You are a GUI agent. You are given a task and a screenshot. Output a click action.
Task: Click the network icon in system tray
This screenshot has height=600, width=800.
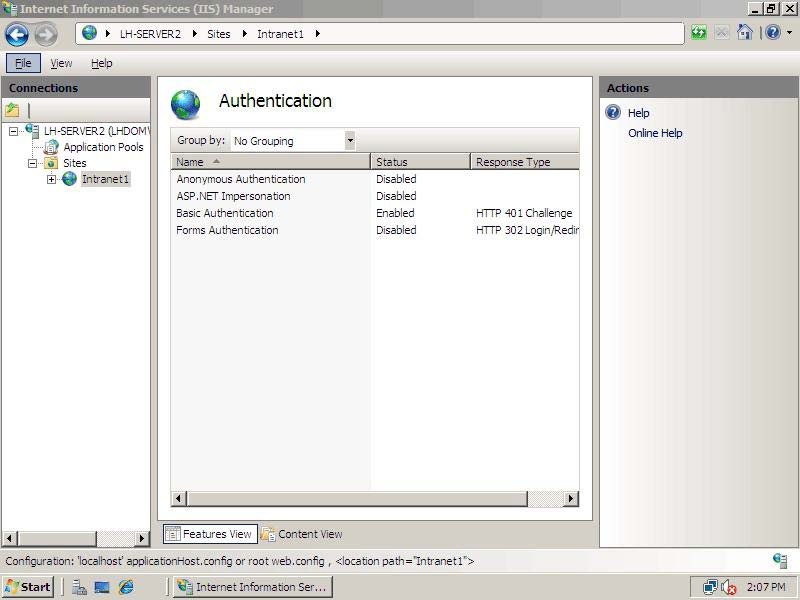tap(710, 587)
